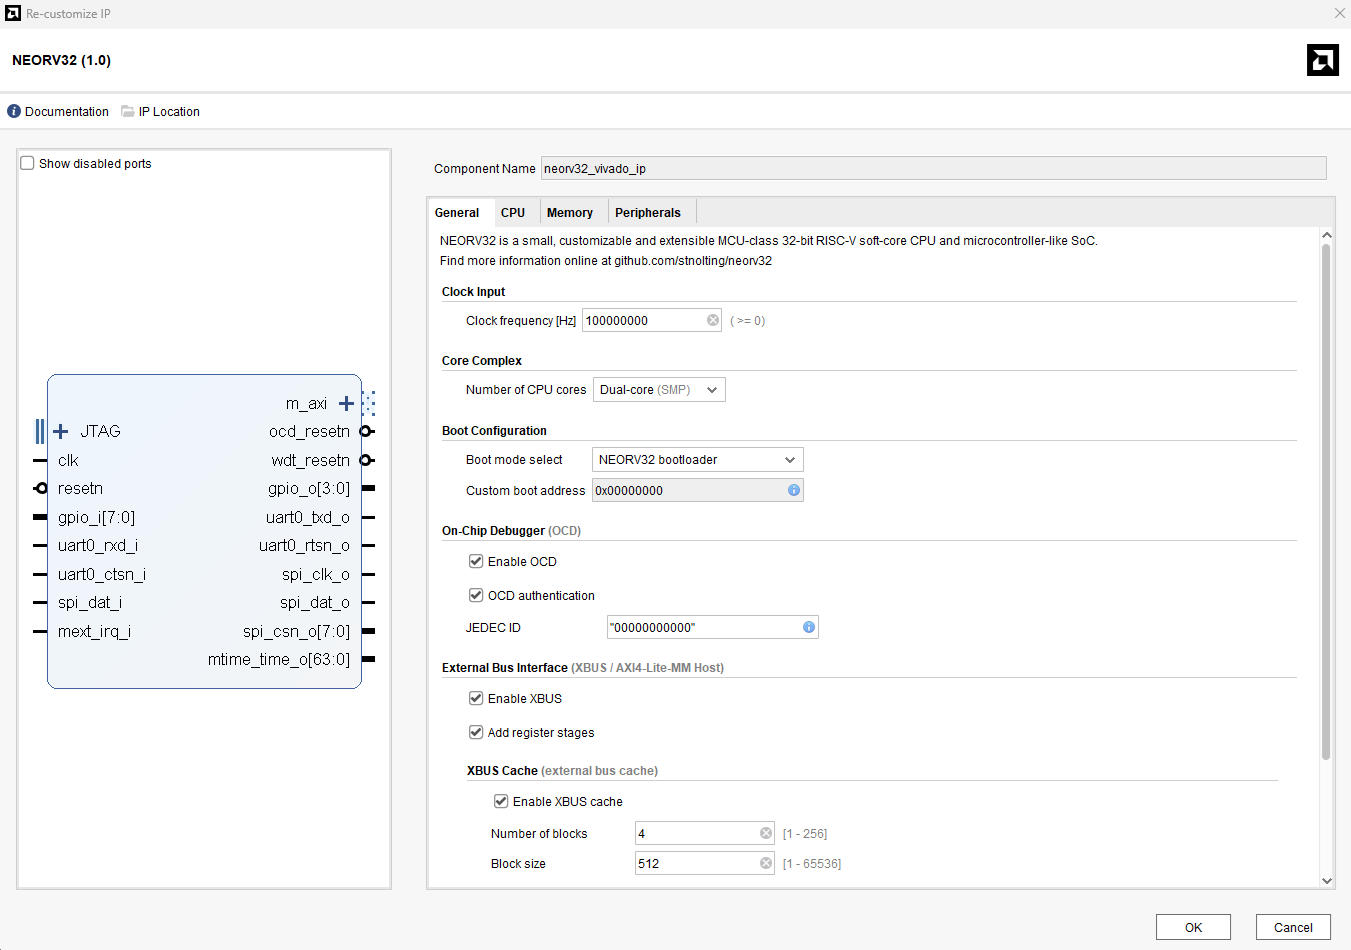
Task: Click the vertical scrollbar thumb
Action: (x=1327, y=500)
